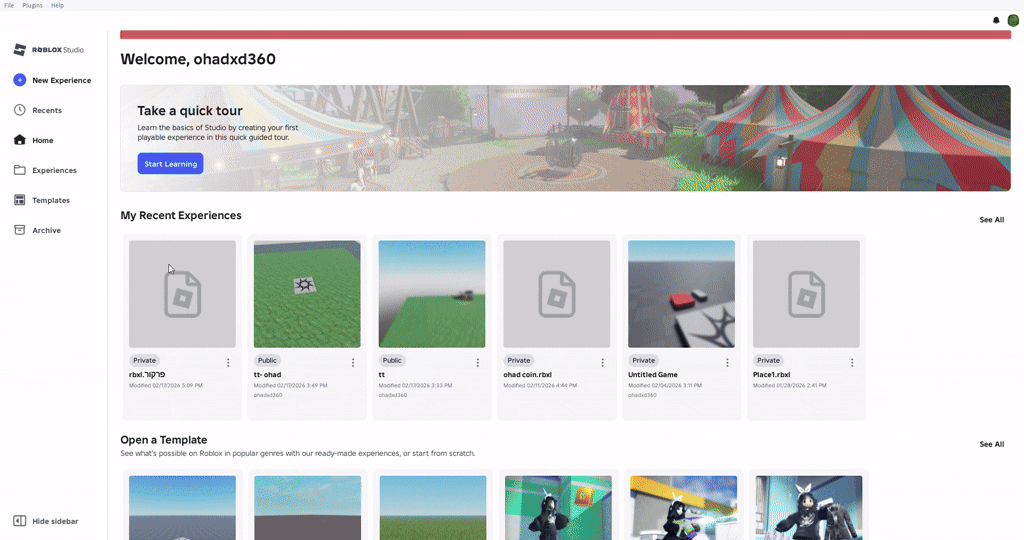
Task: Open the tt experience thumbnail
Action: coord(432,294)
